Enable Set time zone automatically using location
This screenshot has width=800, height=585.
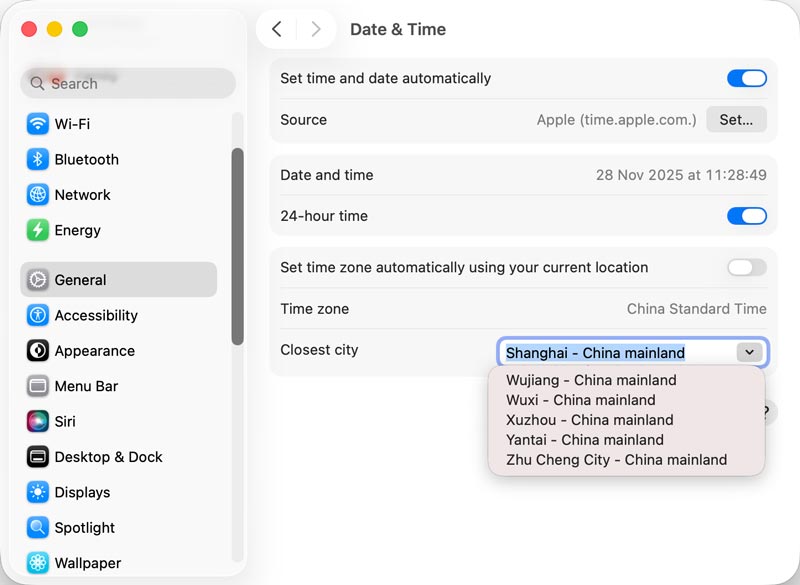(x=747, y=267)
